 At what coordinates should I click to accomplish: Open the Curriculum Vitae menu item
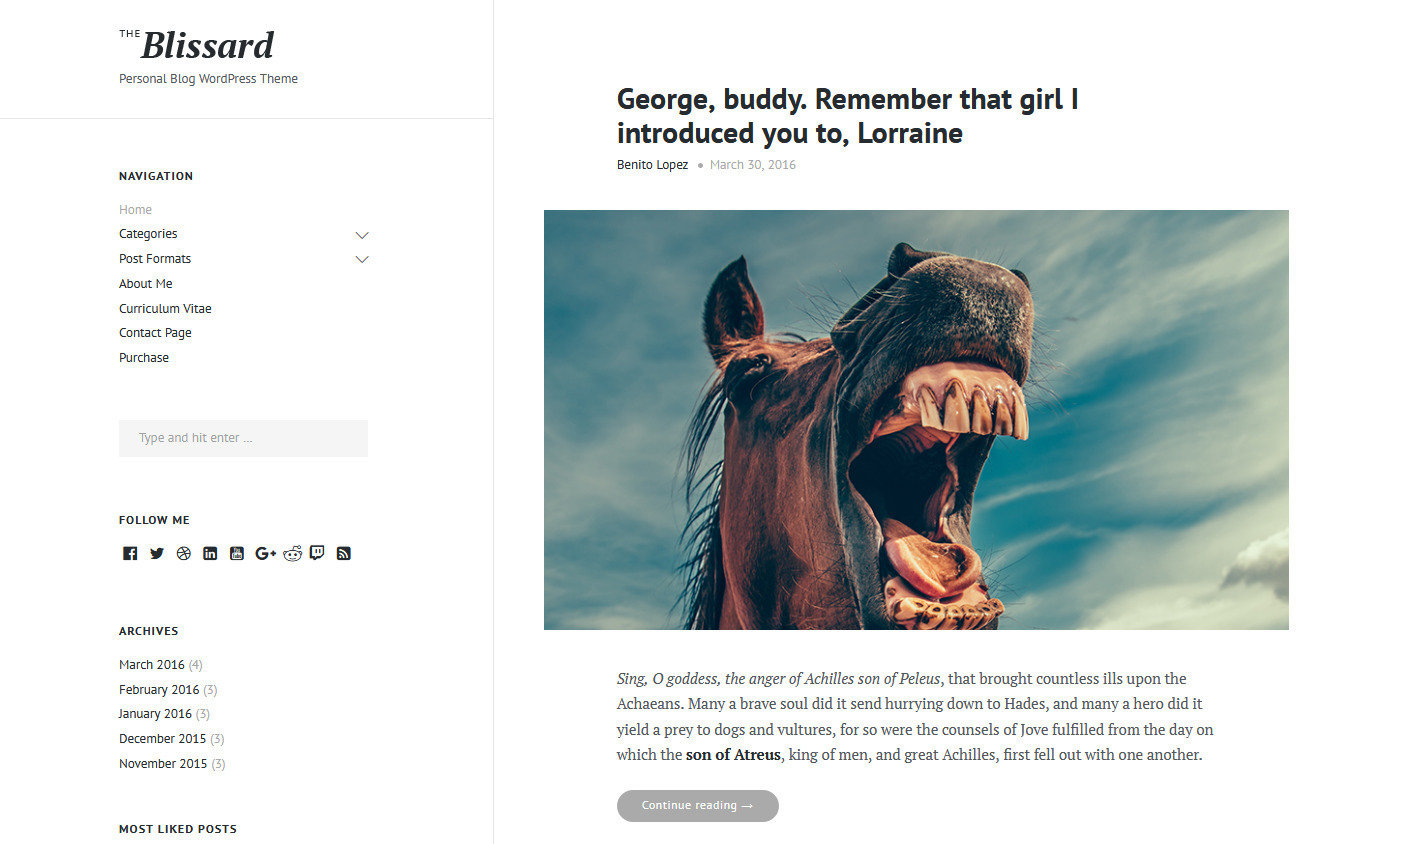[x=165, y=309]
